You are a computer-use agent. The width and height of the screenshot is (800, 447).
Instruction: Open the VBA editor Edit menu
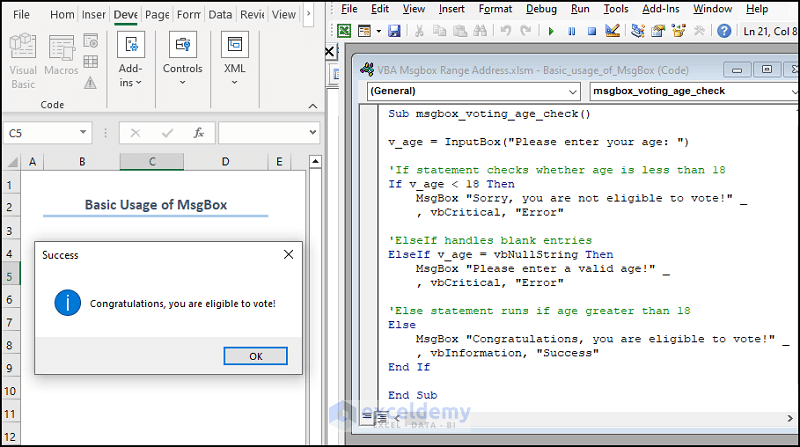[380, 9]
